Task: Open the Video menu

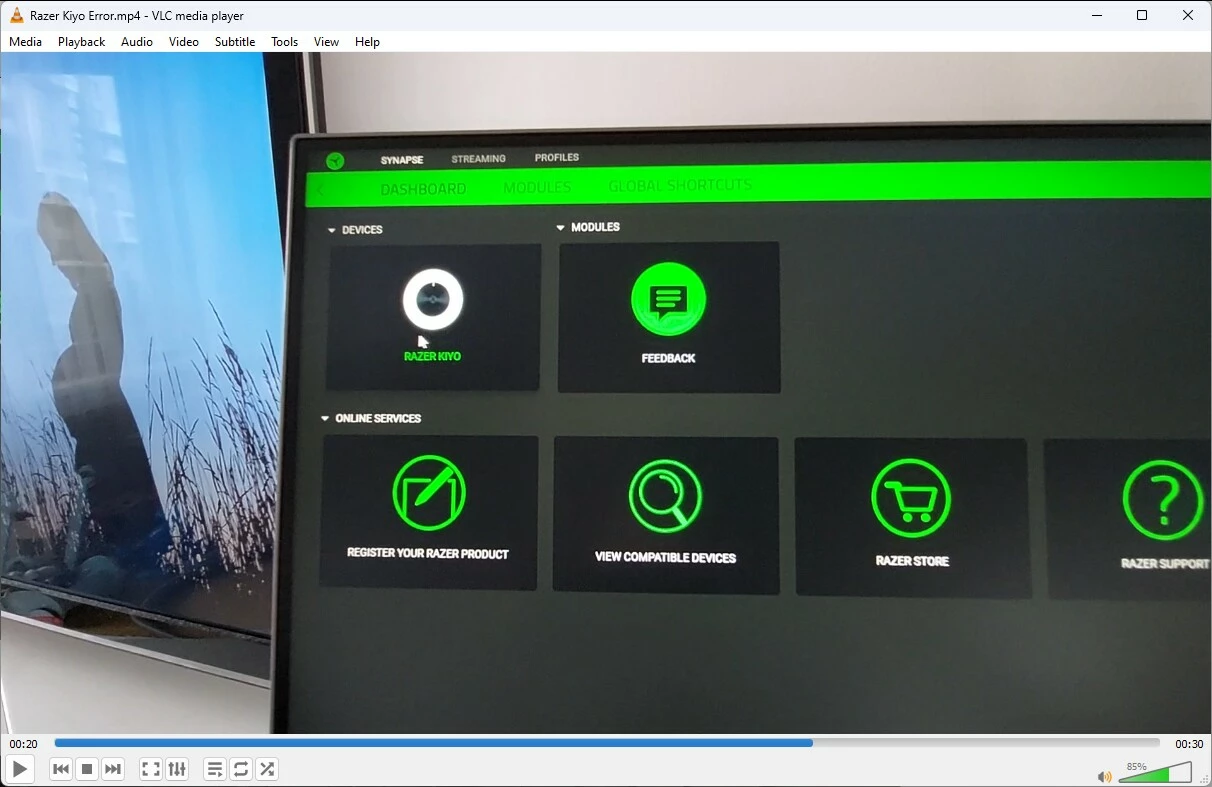Action: 184,42
